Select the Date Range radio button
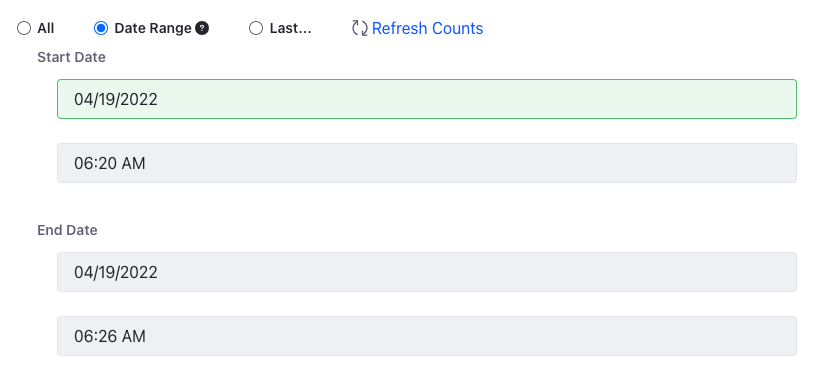819x389 pixels. tap(101, 28)
